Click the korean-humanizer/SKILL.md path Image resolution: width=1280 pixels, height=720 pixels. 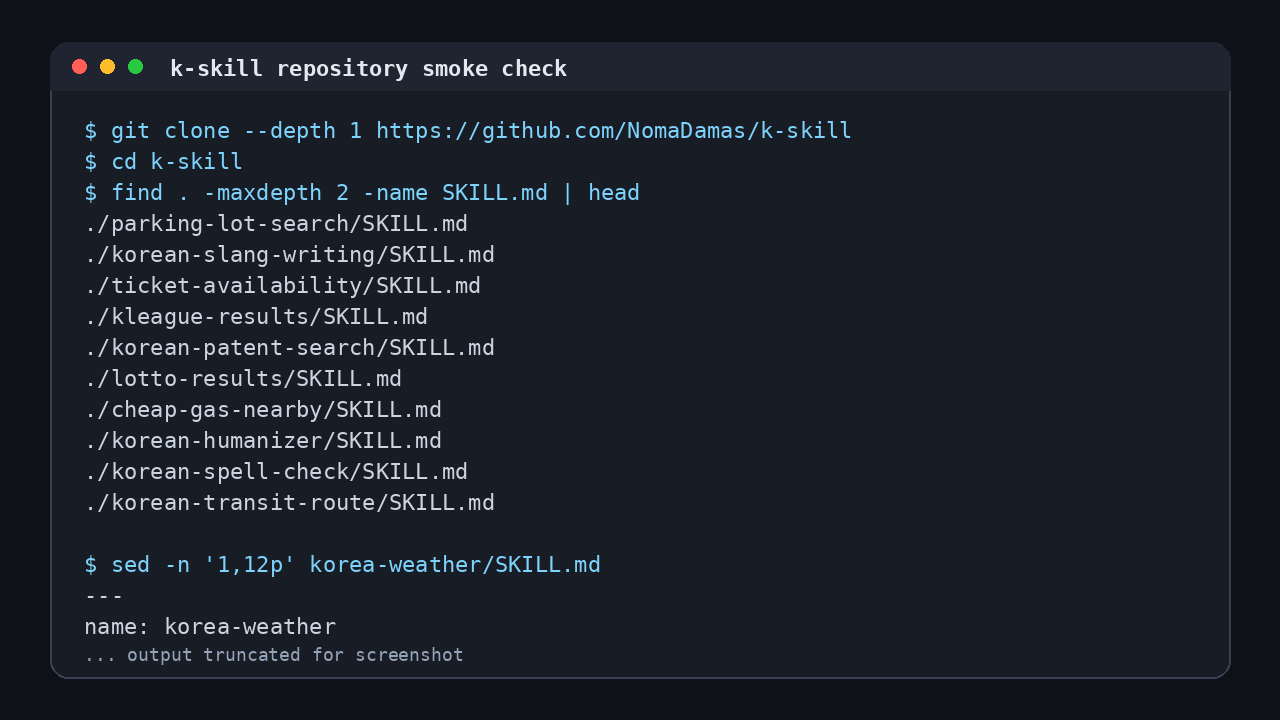tap(263, 441)
